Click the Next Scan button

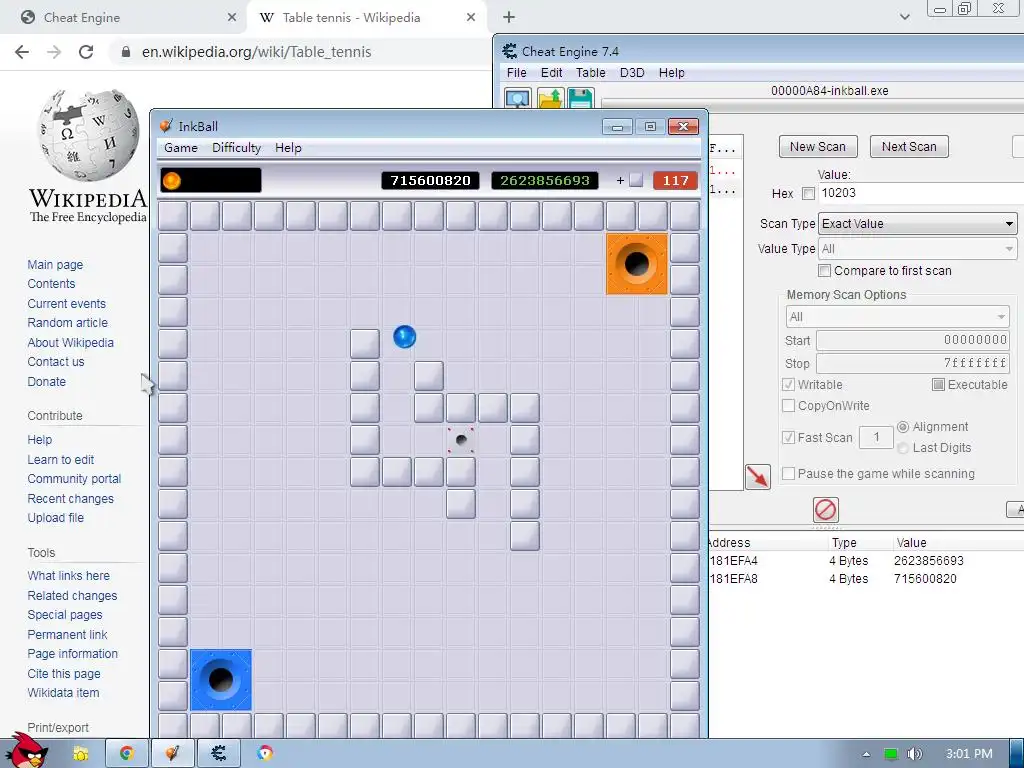[x=909, y=147]
